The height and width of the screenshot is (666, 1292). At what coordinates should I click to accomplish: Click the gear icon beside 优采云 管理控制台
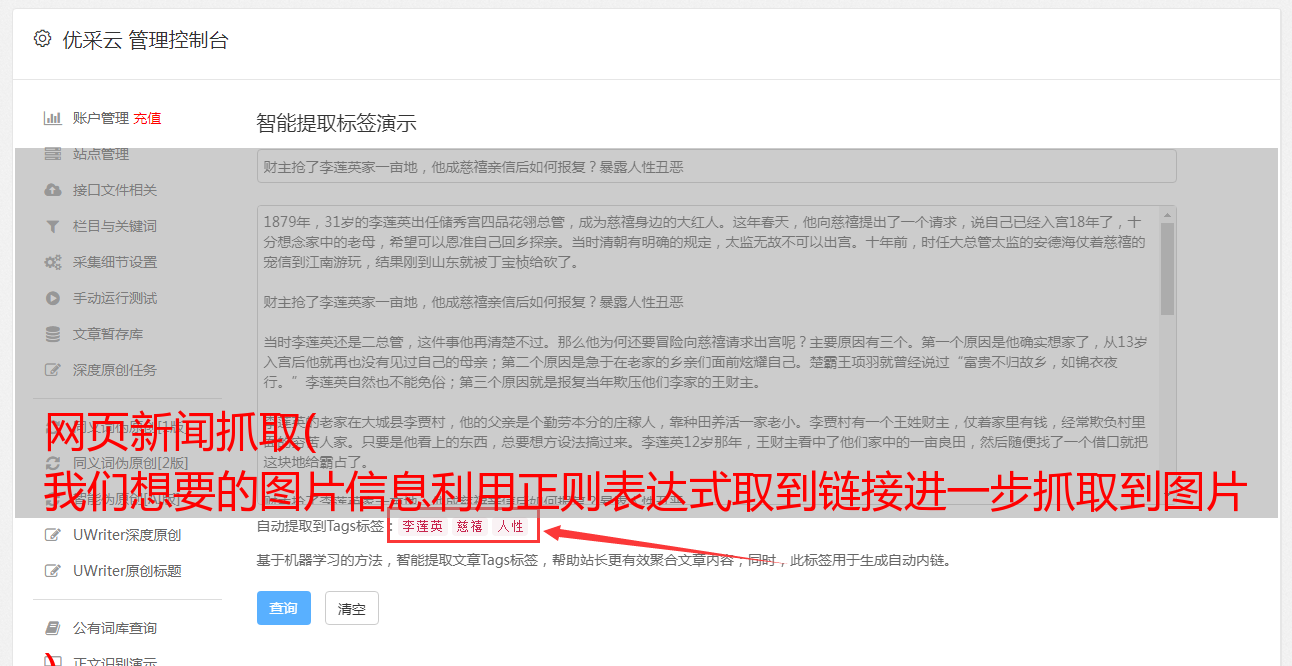click(x=42, y=39)
